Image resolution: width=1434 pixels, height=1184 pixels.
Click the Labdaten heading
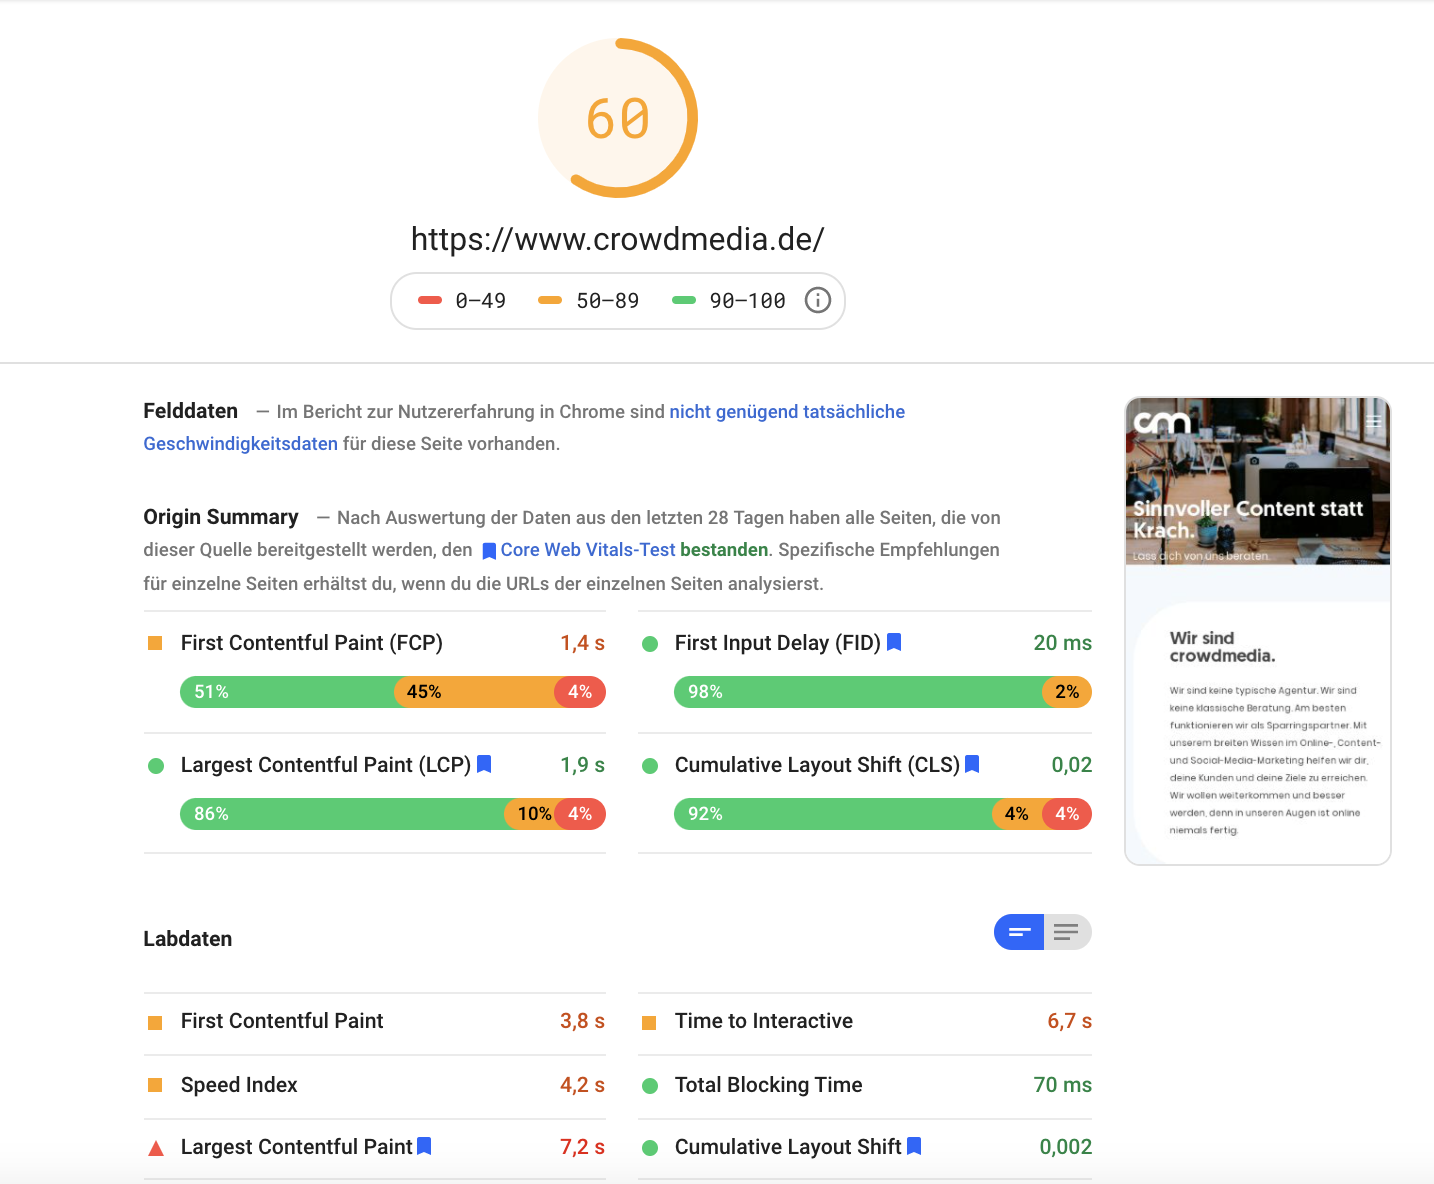click(x=188, y=938)
